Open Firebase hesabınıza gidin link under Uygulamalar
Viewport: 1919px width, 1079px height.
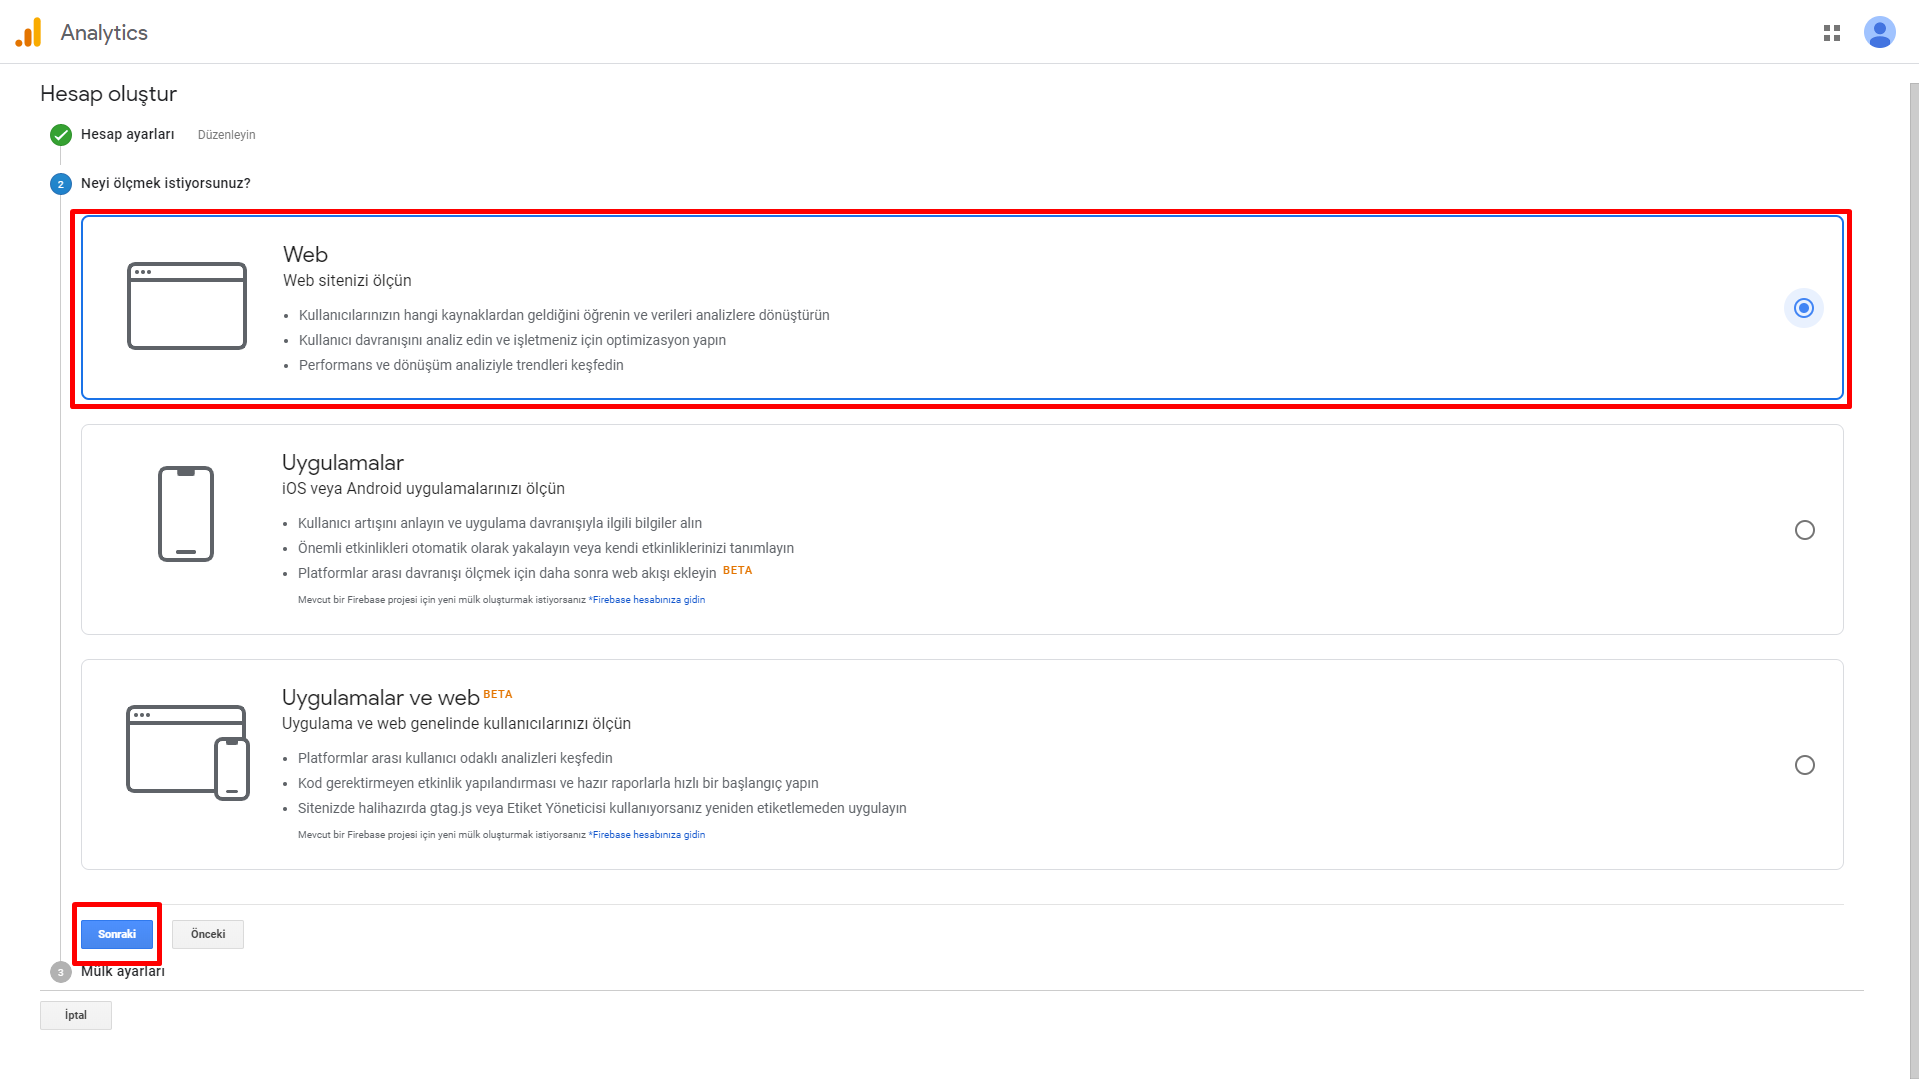(648, 600)
